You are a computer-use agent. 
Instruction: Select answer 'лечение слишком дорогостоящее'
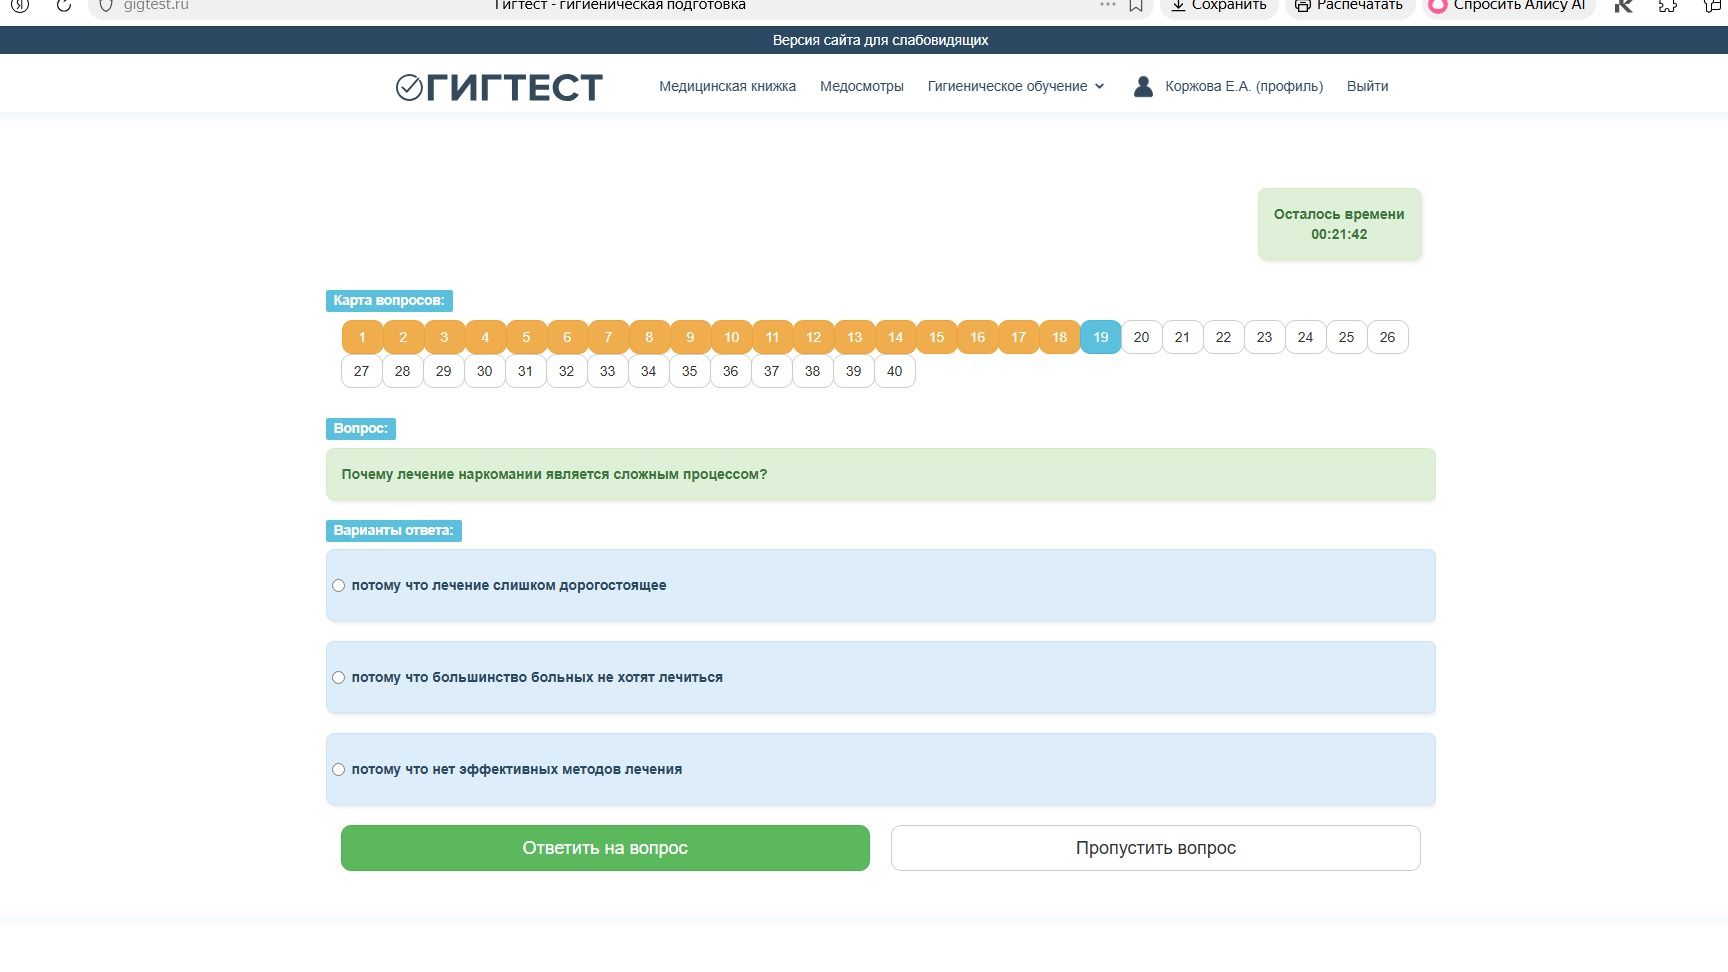tap(338, 586)
